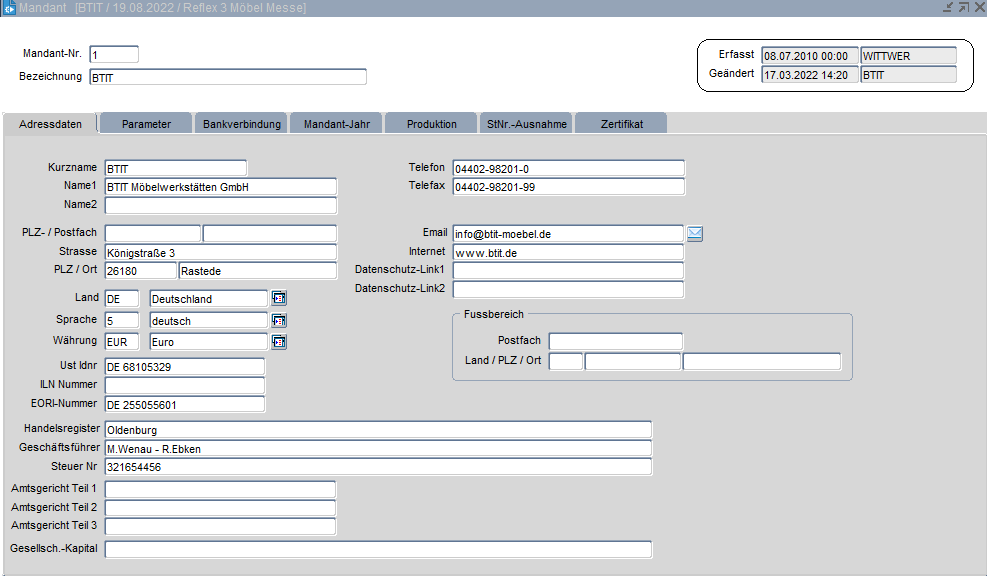Screen dimensions: 987x576
Task: Focus the Name2 text field
Action: point(221,206)
